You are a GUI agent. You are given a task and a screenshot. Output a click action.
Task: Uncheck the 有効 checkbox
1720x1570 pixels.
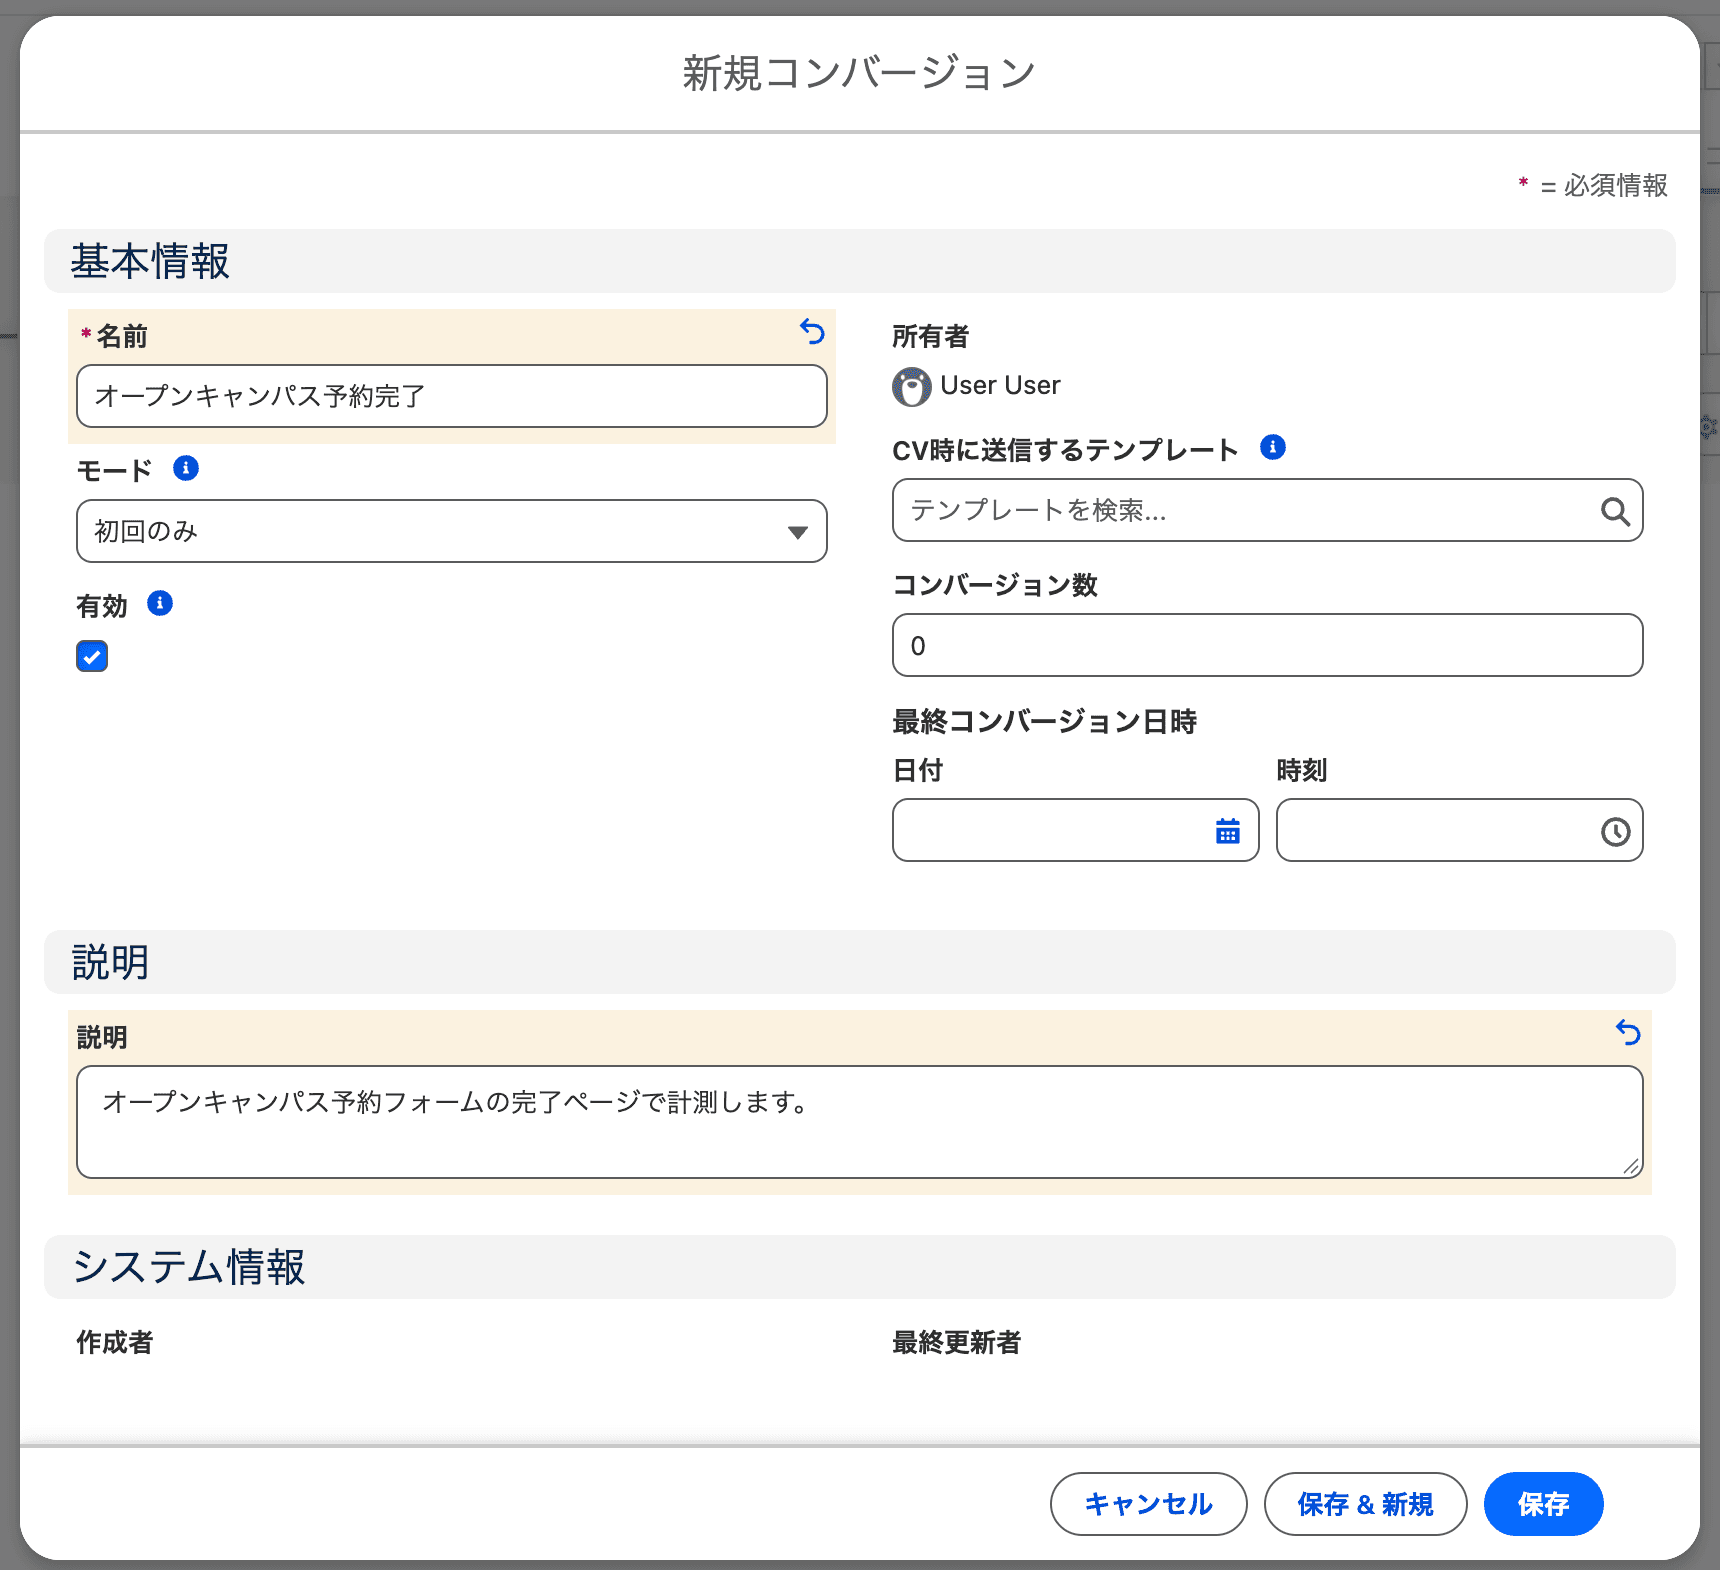[x=92, y=657]
